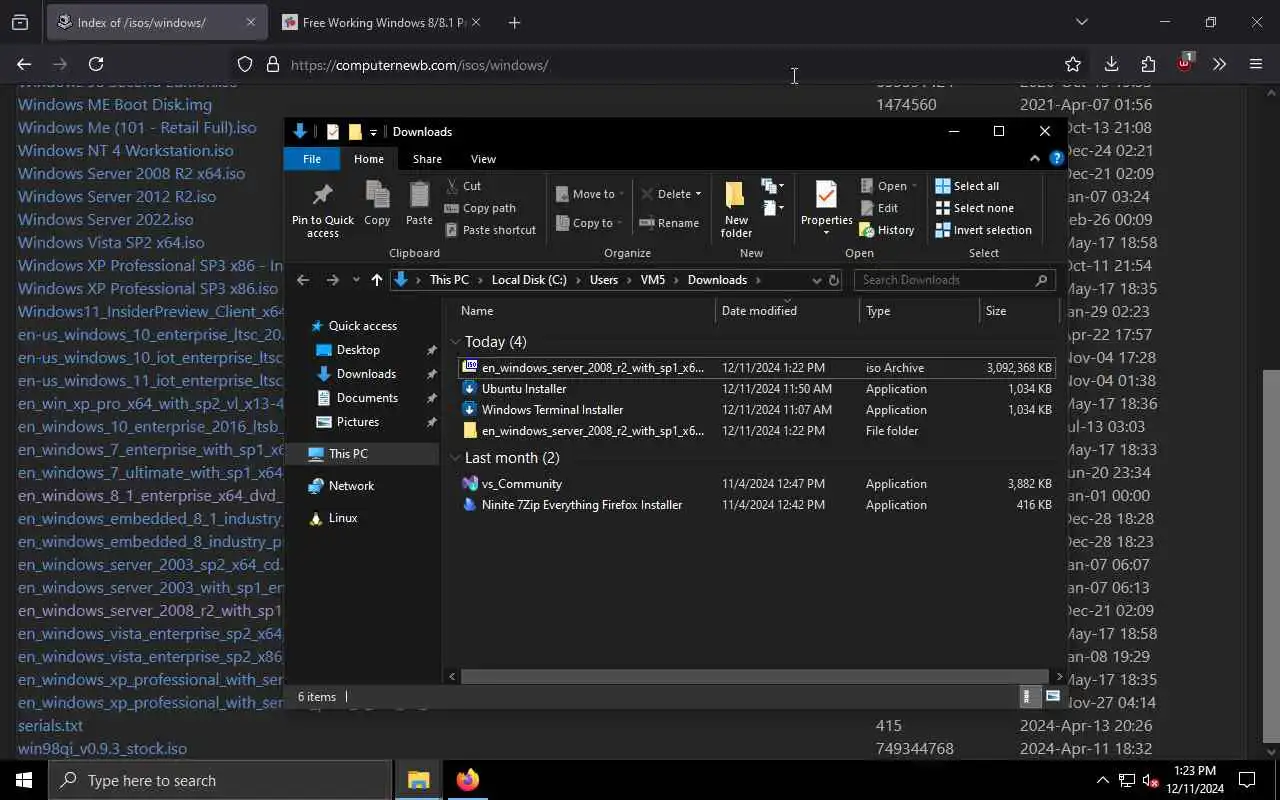Switch to the View ribbon tab

(x=483, y=159)
